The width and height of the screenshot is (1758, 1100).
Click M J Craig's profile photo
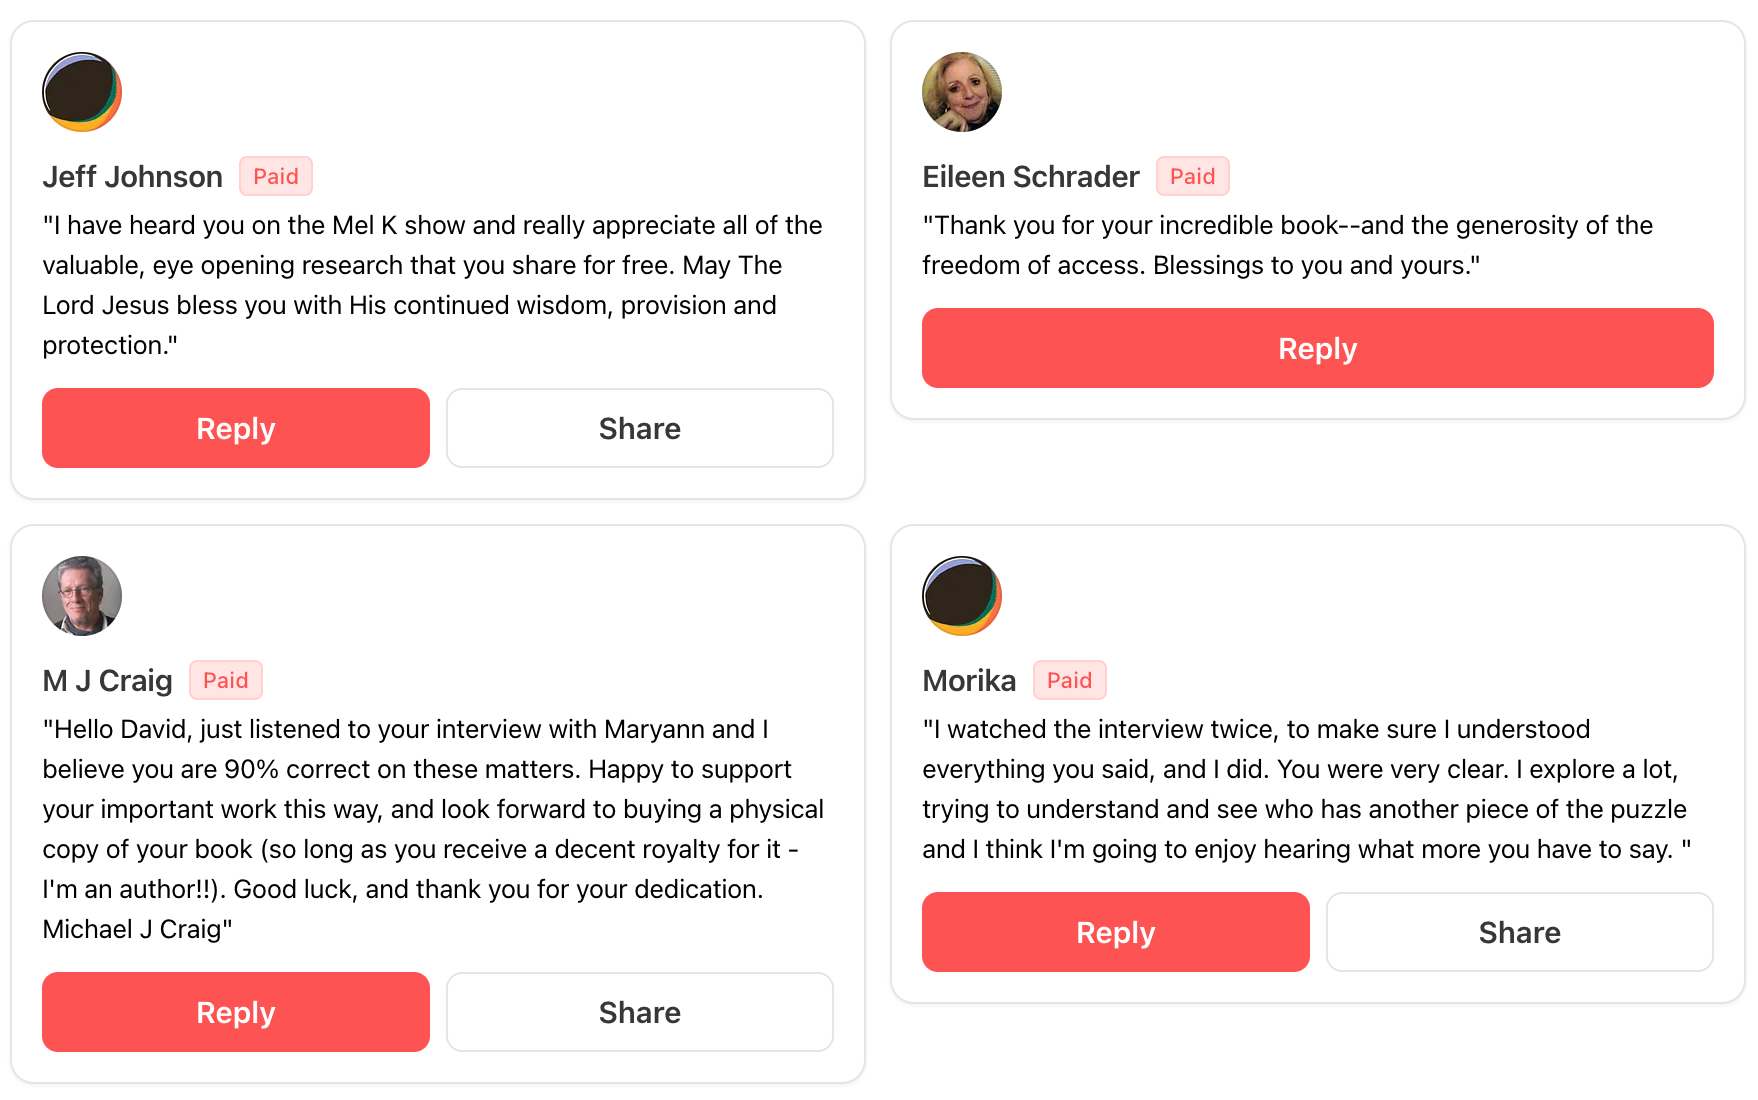click(x=82, y=596)
